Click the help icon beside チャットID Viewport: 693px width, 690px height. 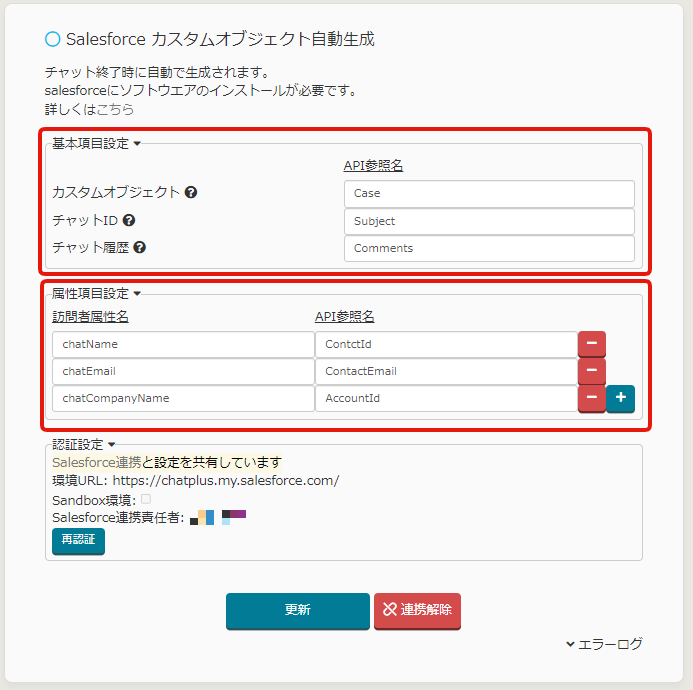click(129, 220)
